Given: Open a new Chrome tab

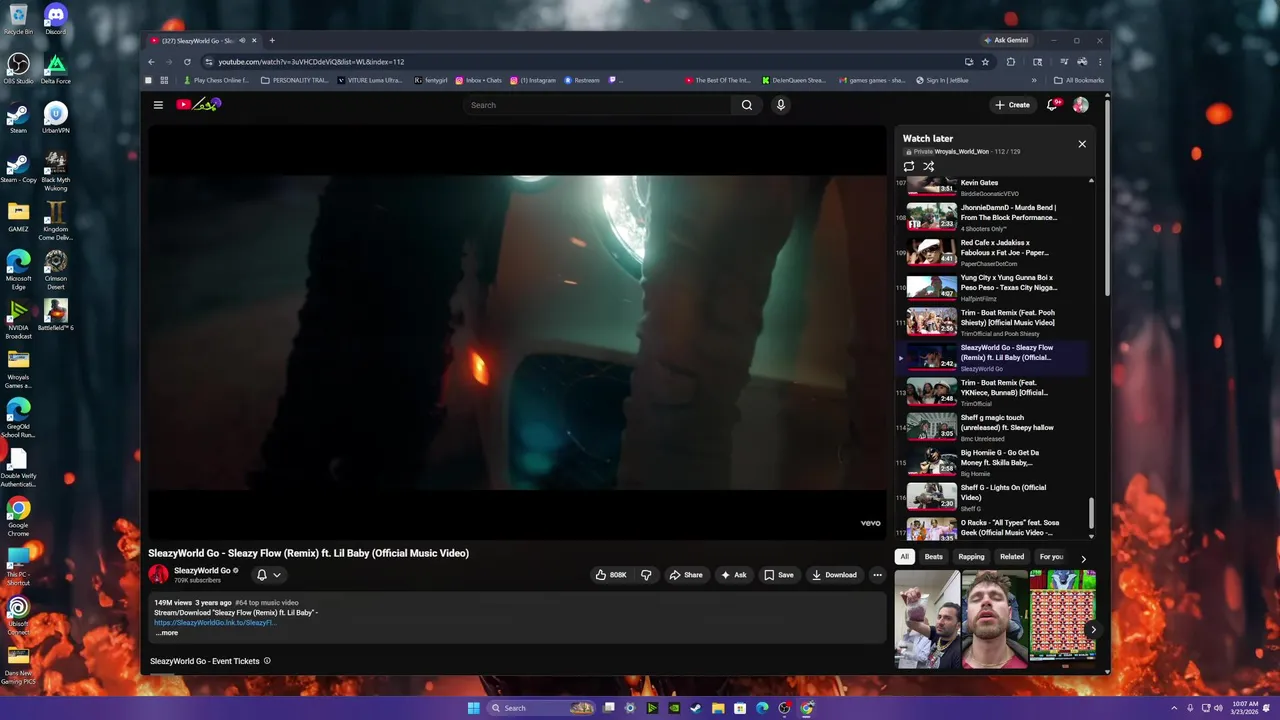Looking at the screenshot, I should coord(272,41).
